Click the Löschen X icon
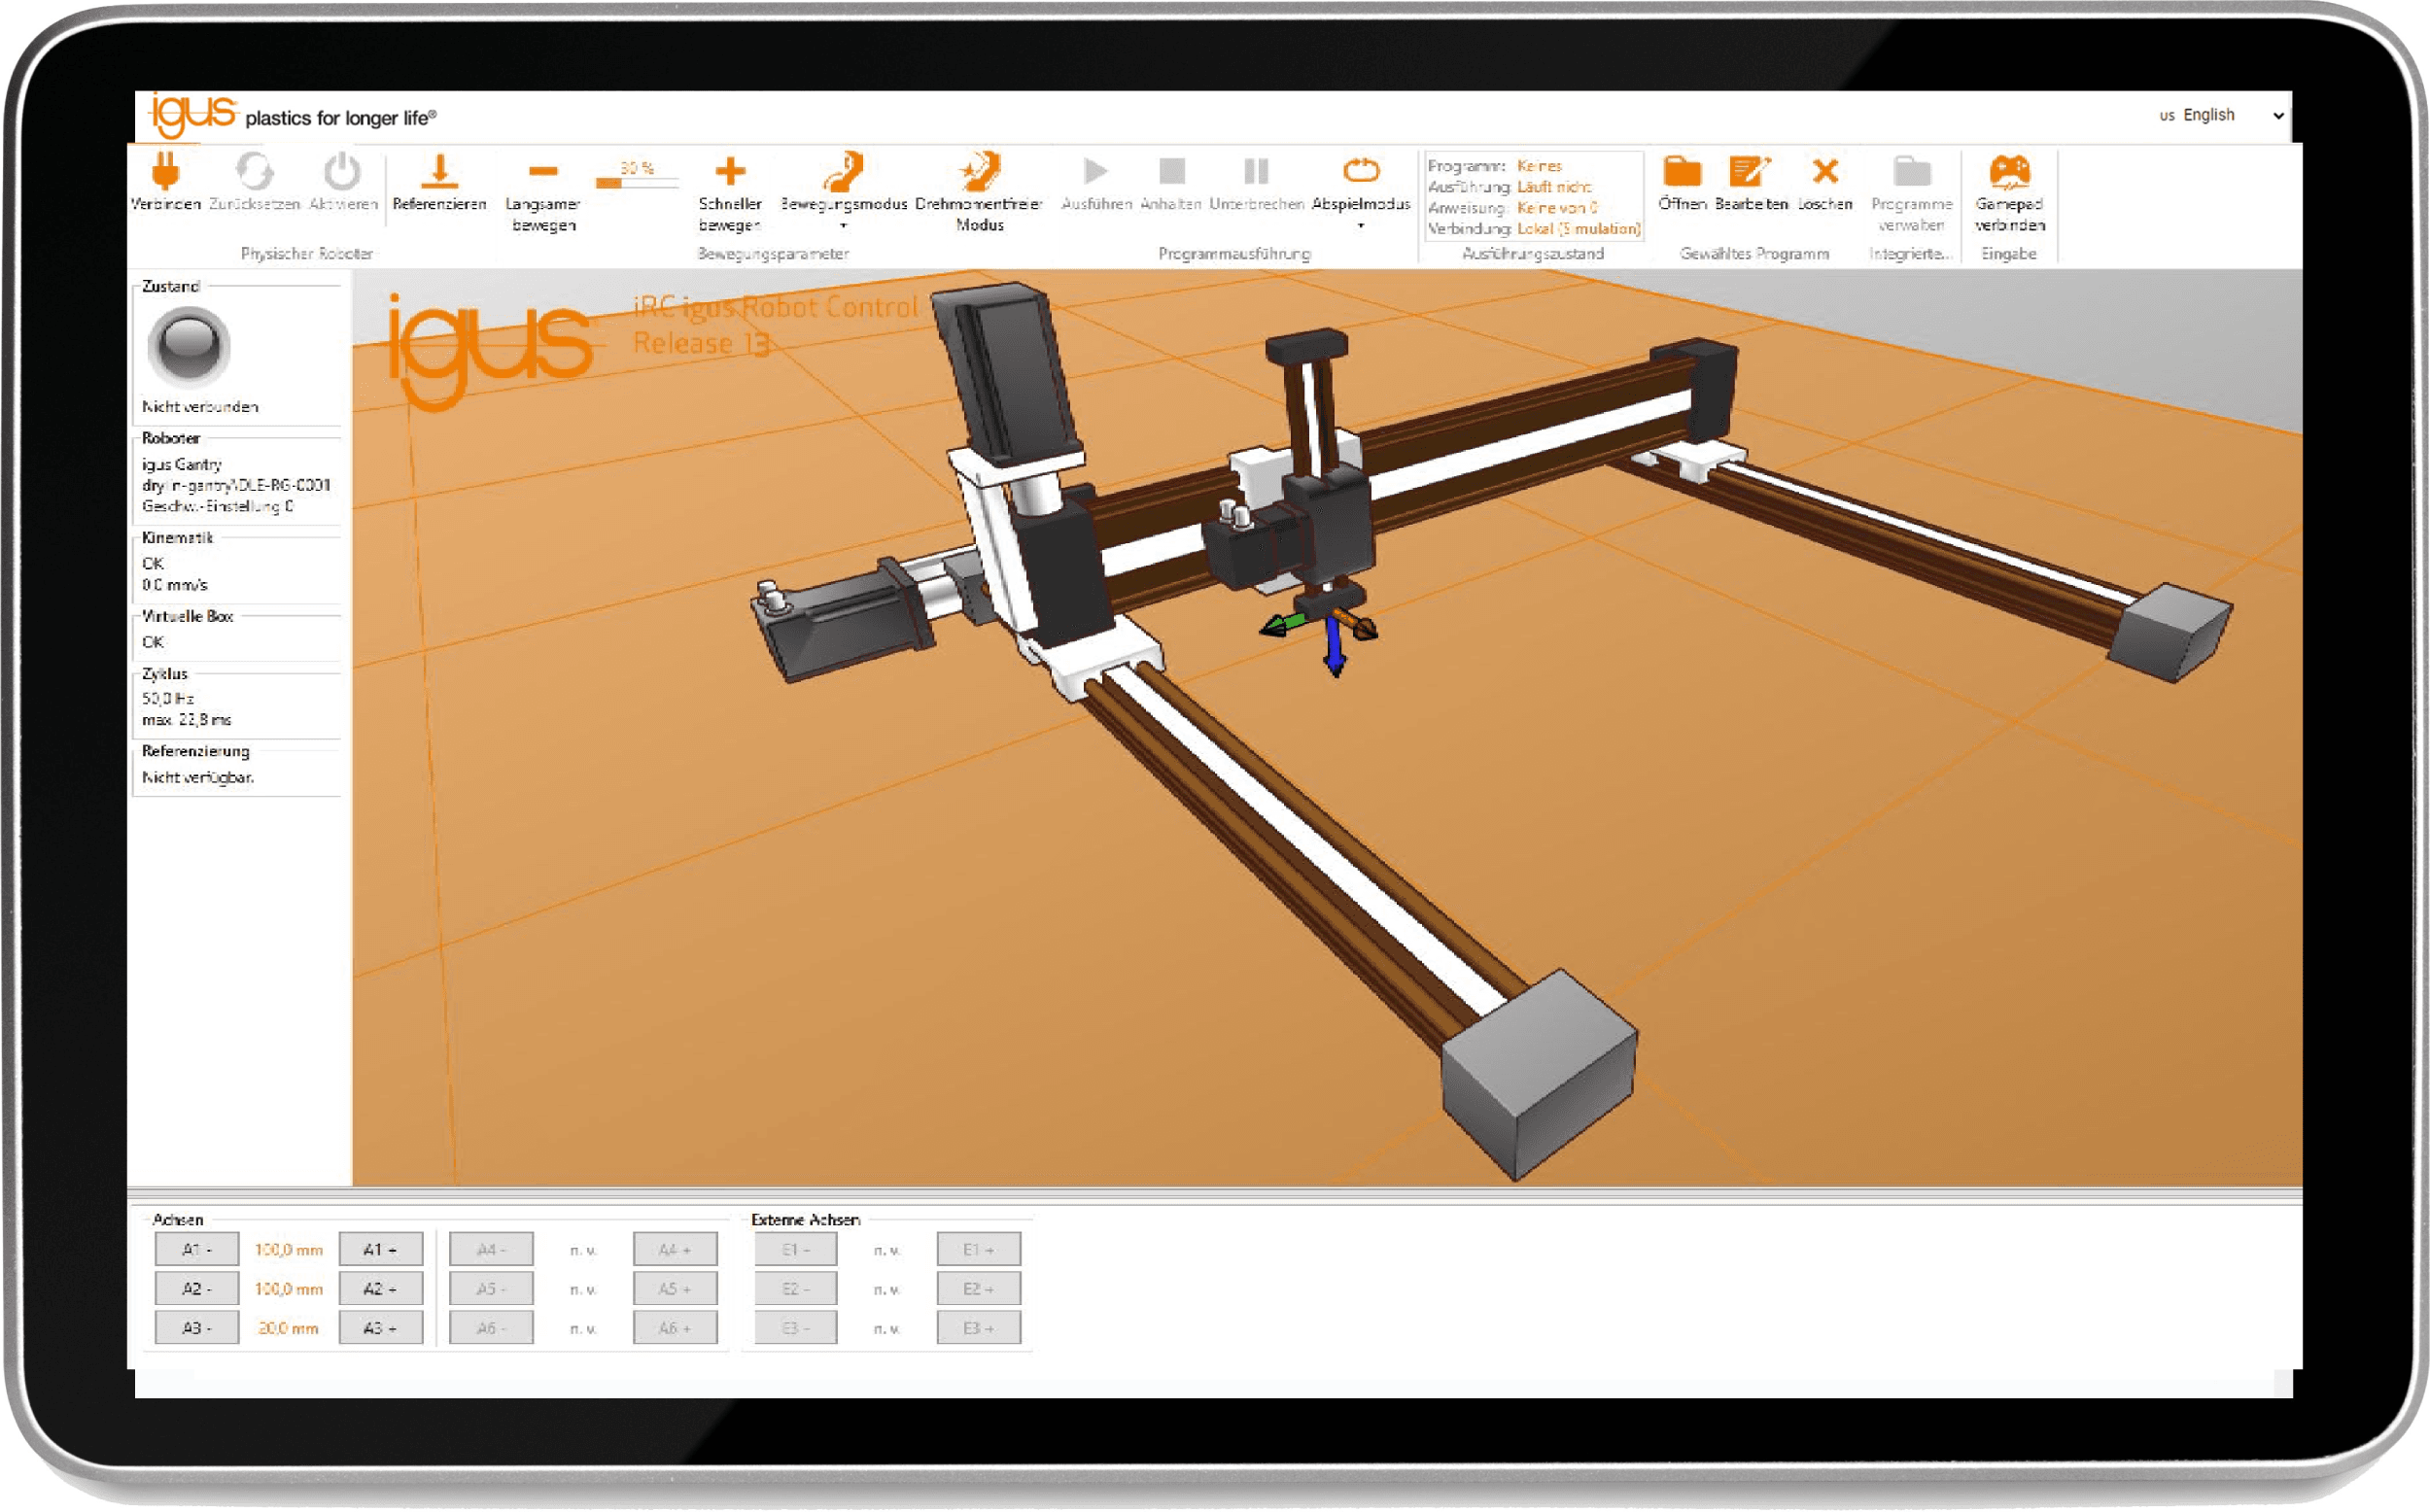 tap(1825, 172)
